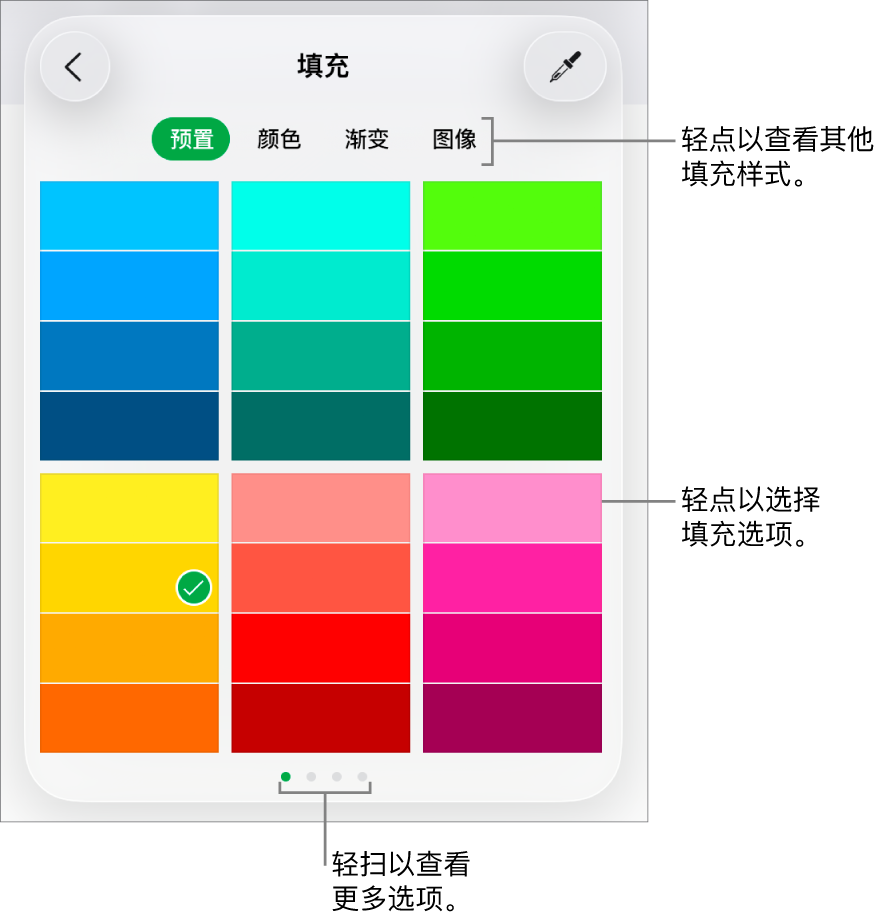
Task: Open the color eyedropper tool
Action: coord(564,65)
